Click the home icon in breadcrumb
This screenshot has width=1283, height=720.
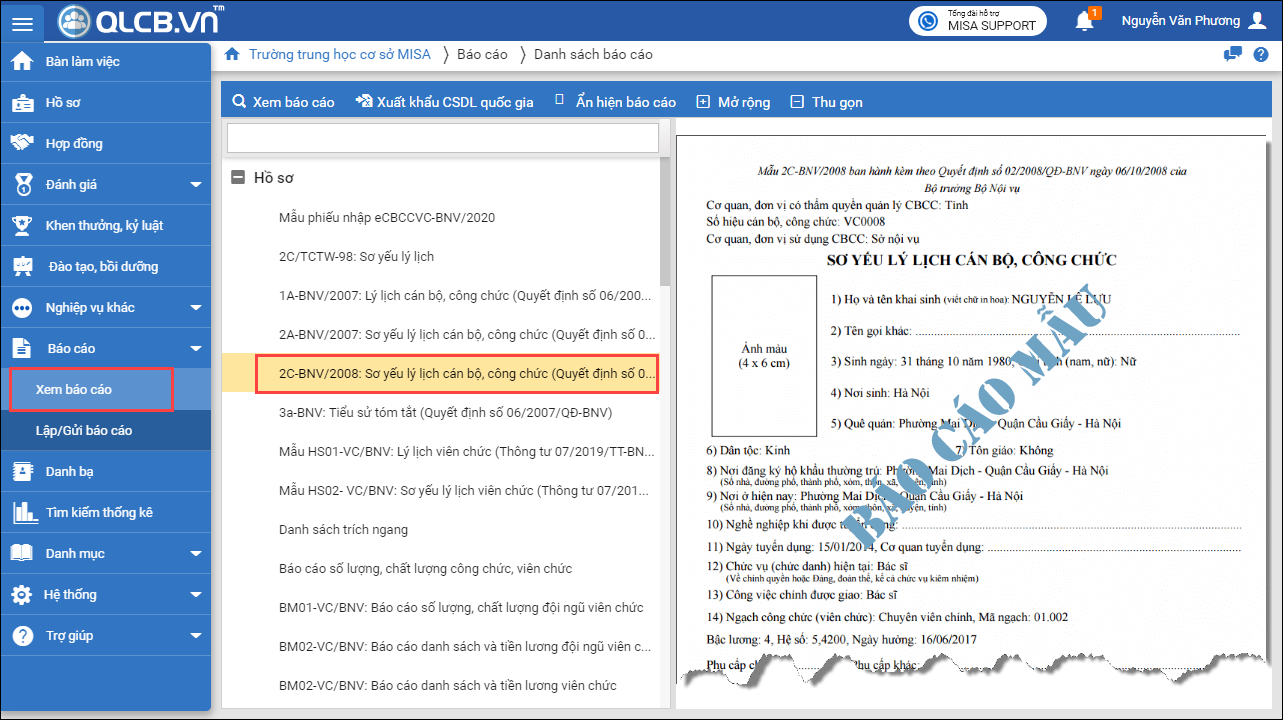232,54
